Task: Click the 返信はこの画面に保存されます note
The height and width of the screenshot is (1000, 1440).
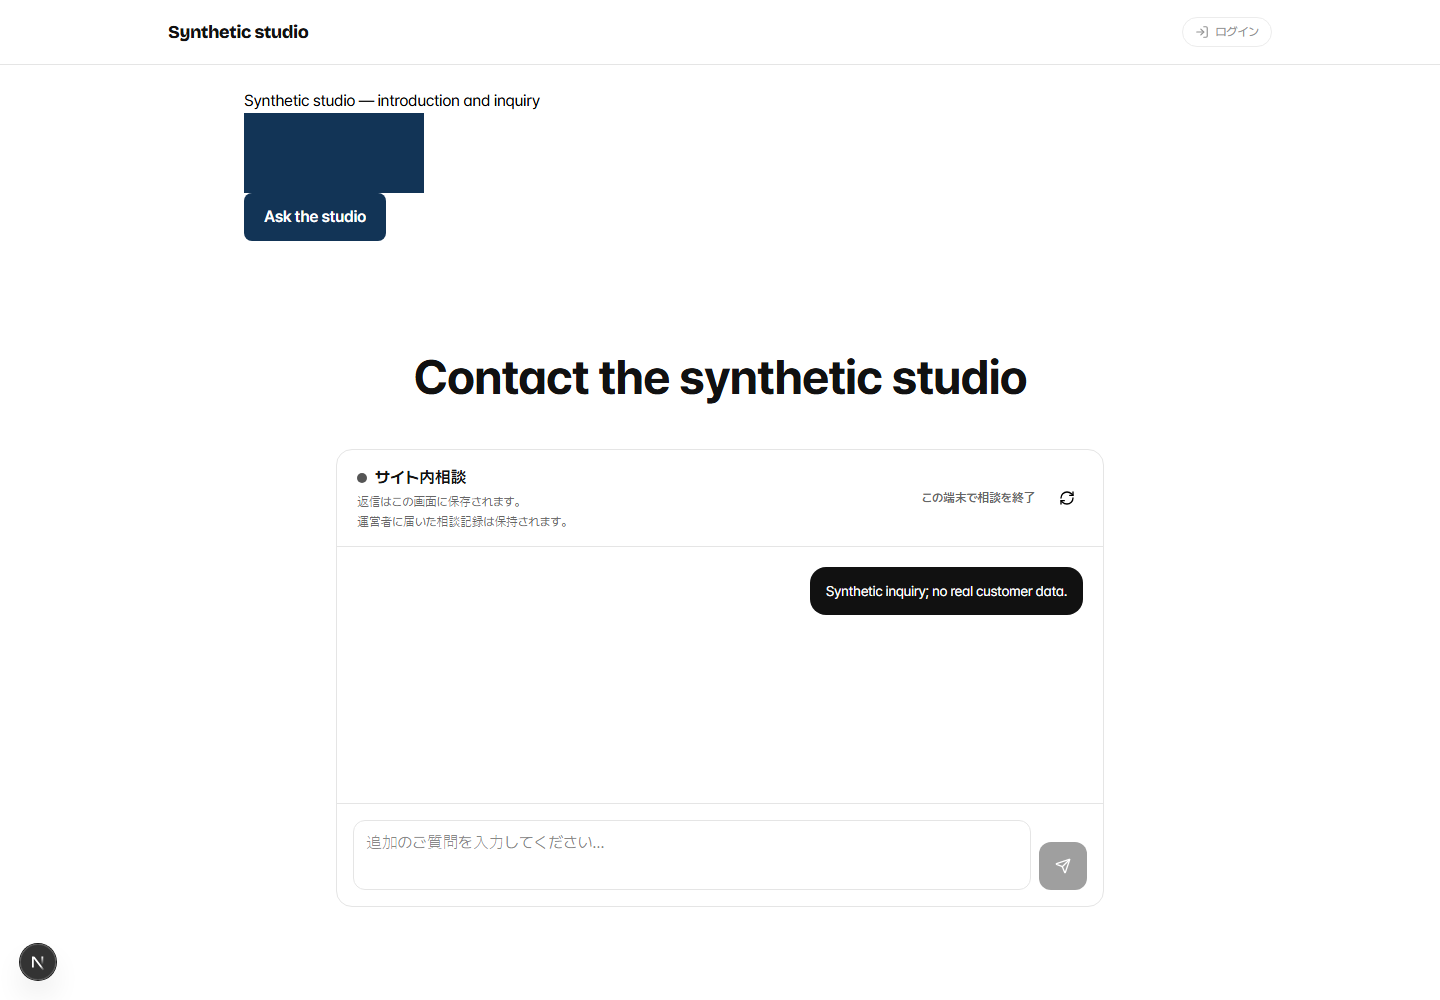Action: [440, 502]
